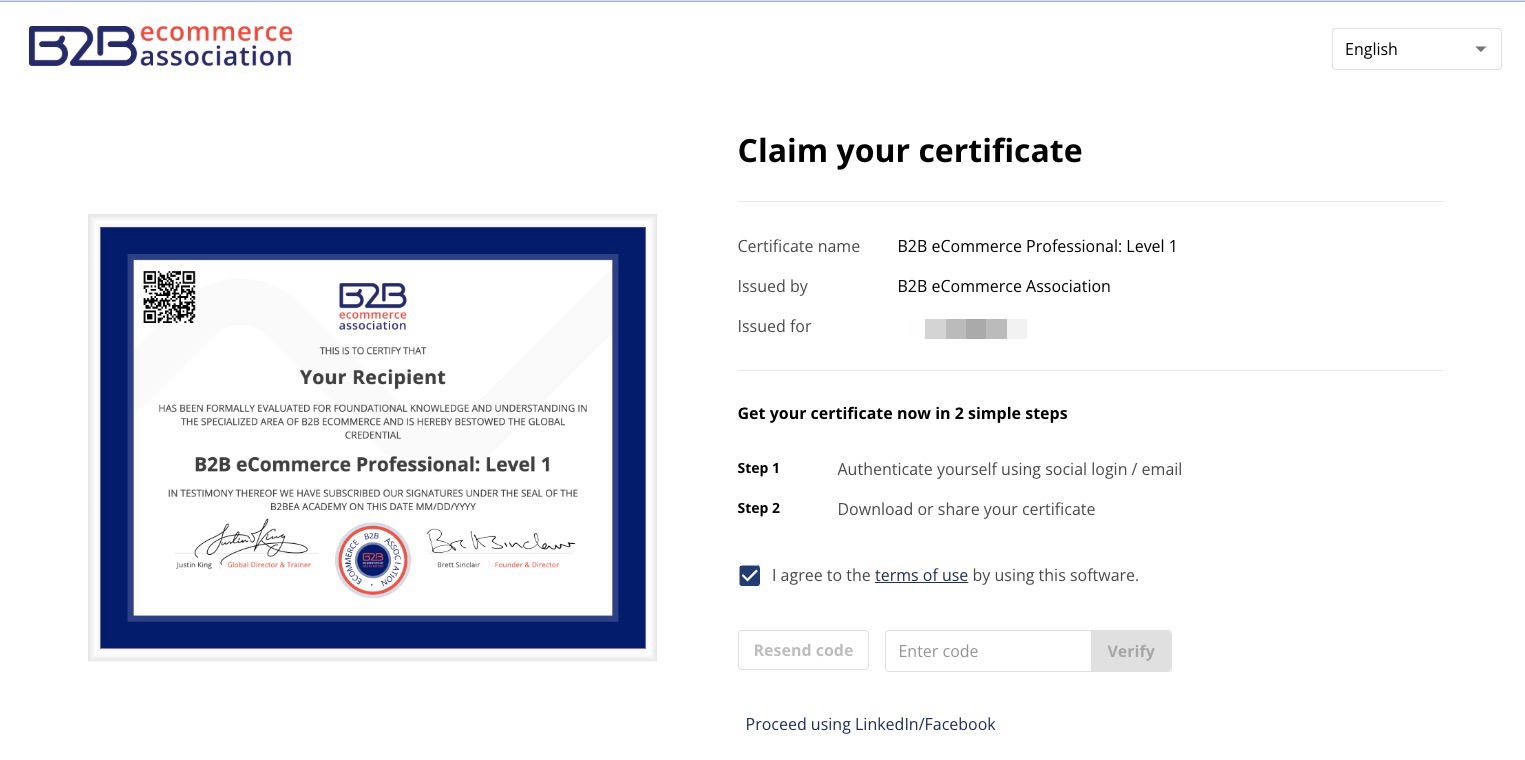The width and height of the screenshot is (1525, 760).
Task: Click the B2B ecommerce association logo
Action: pyautogui.click(x=160, y=46)
